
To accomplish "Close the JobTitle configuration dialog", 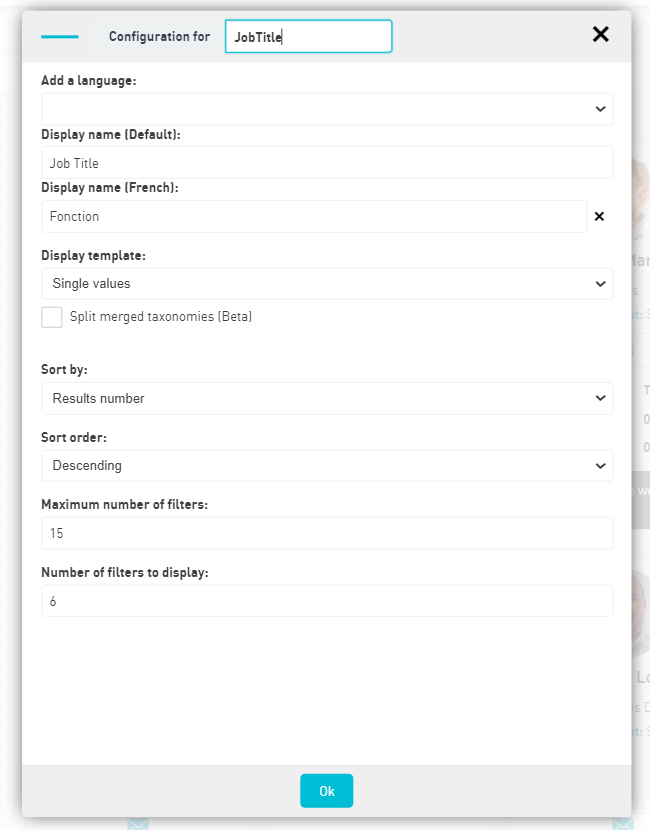I will (x=600, y=34).
